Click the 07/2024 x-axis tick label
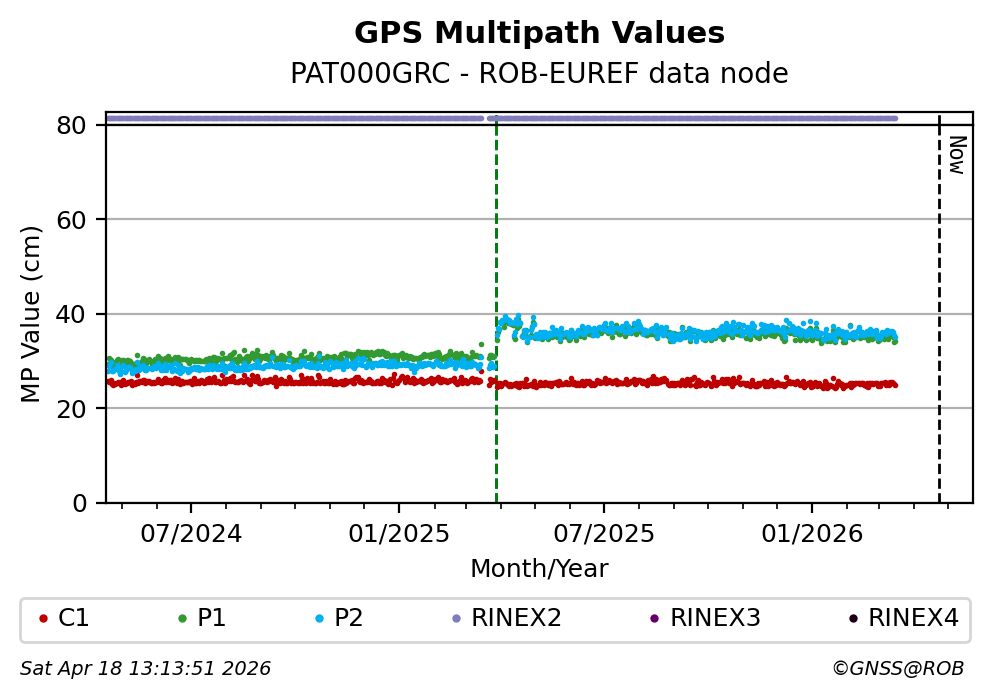Image resolution: width=992 pixels, height=699 pixels. tap(191, 533)
